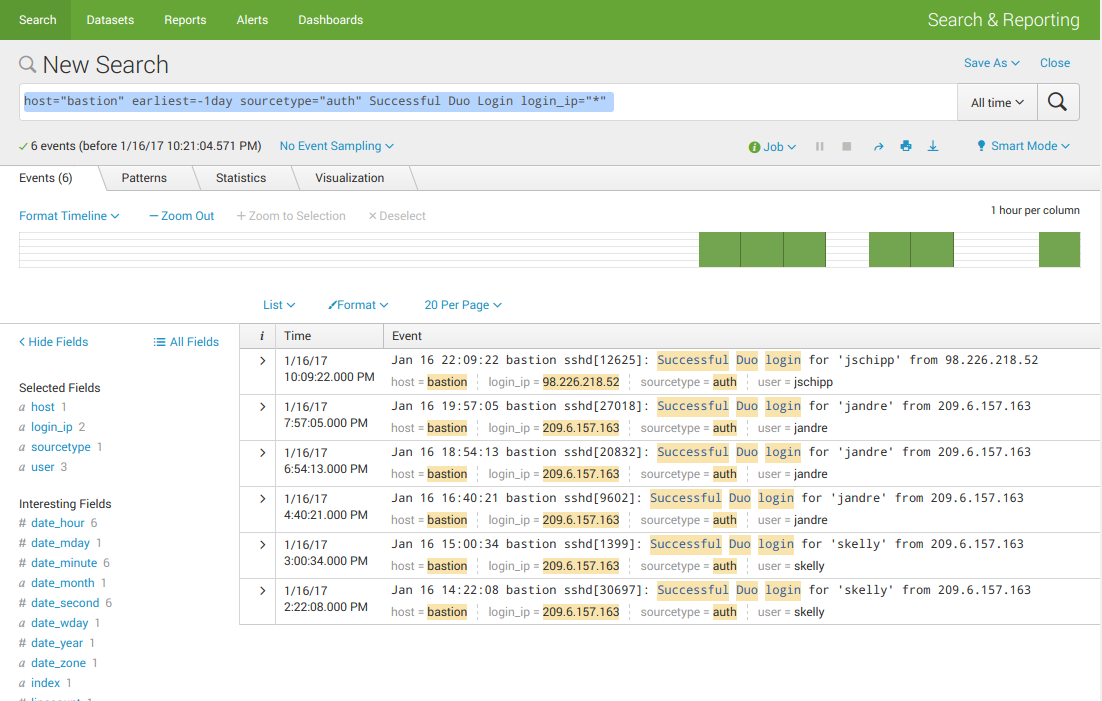Open All Fields list
The image size is (1102, 701).
(x=186, y=342)
